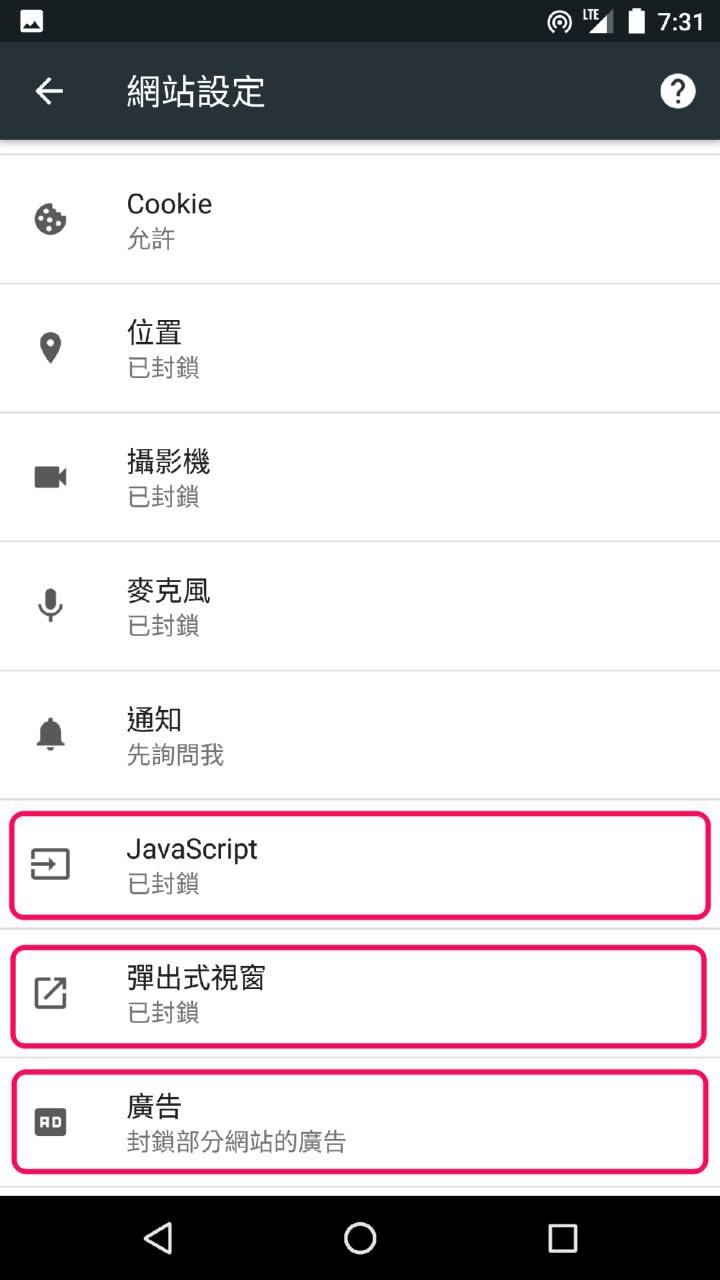
Task: Tap the AD icon beside 廣告
Action: [50, 1122]
